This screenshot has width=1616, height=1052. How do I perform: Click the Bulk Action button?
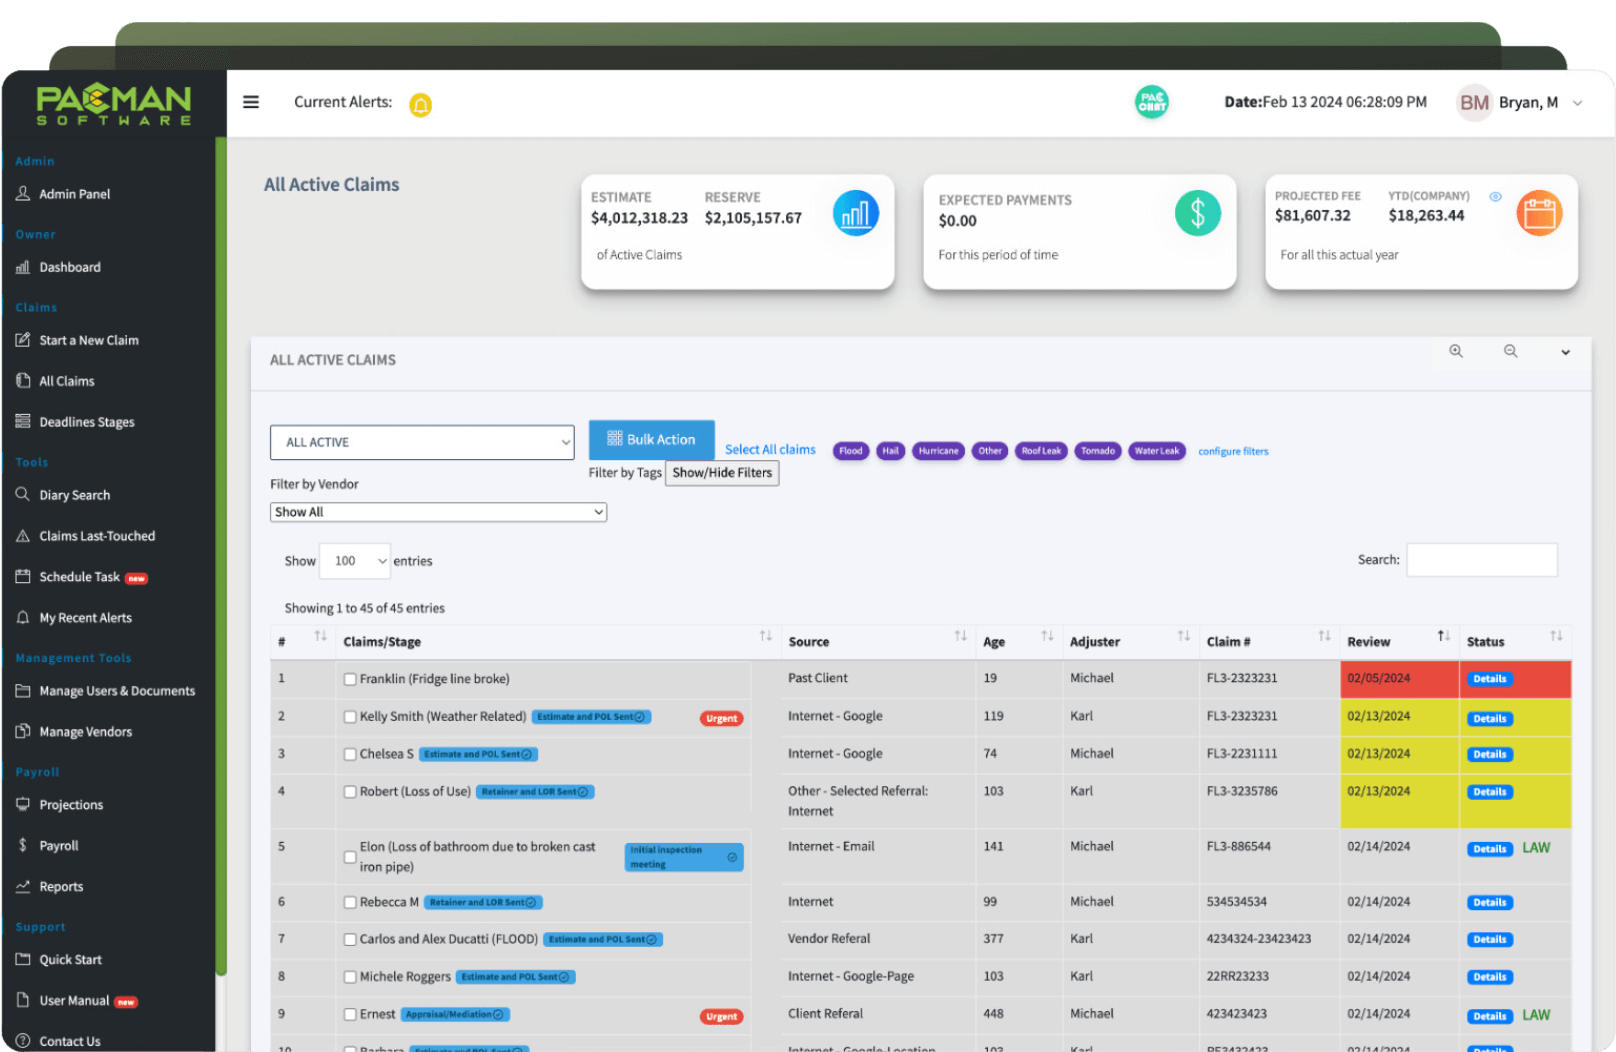coord(651,439)
